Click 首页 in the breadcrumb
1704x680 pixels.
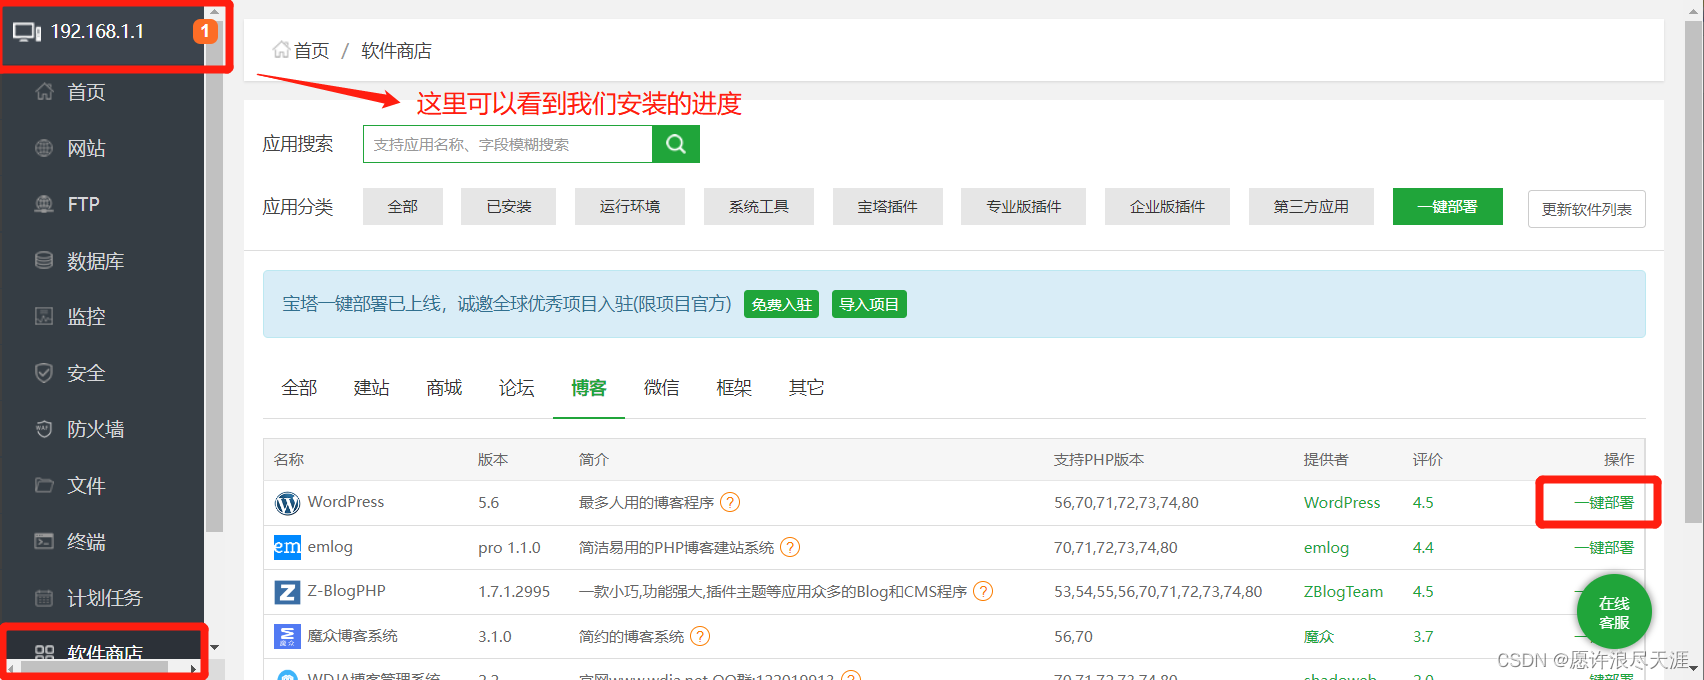pyautogui.click(x=311, y=50)
